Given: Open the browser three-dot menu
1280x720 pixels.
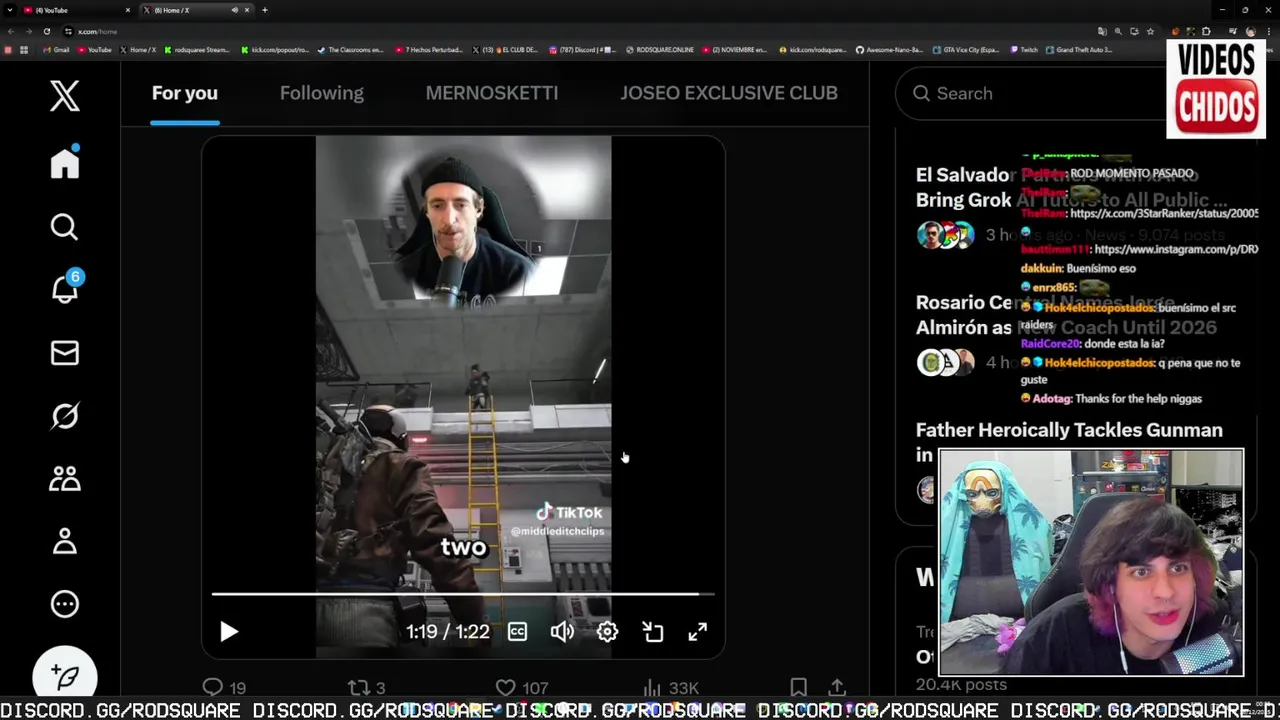Looking at the screenshot, I should (x=1268, y=32).
